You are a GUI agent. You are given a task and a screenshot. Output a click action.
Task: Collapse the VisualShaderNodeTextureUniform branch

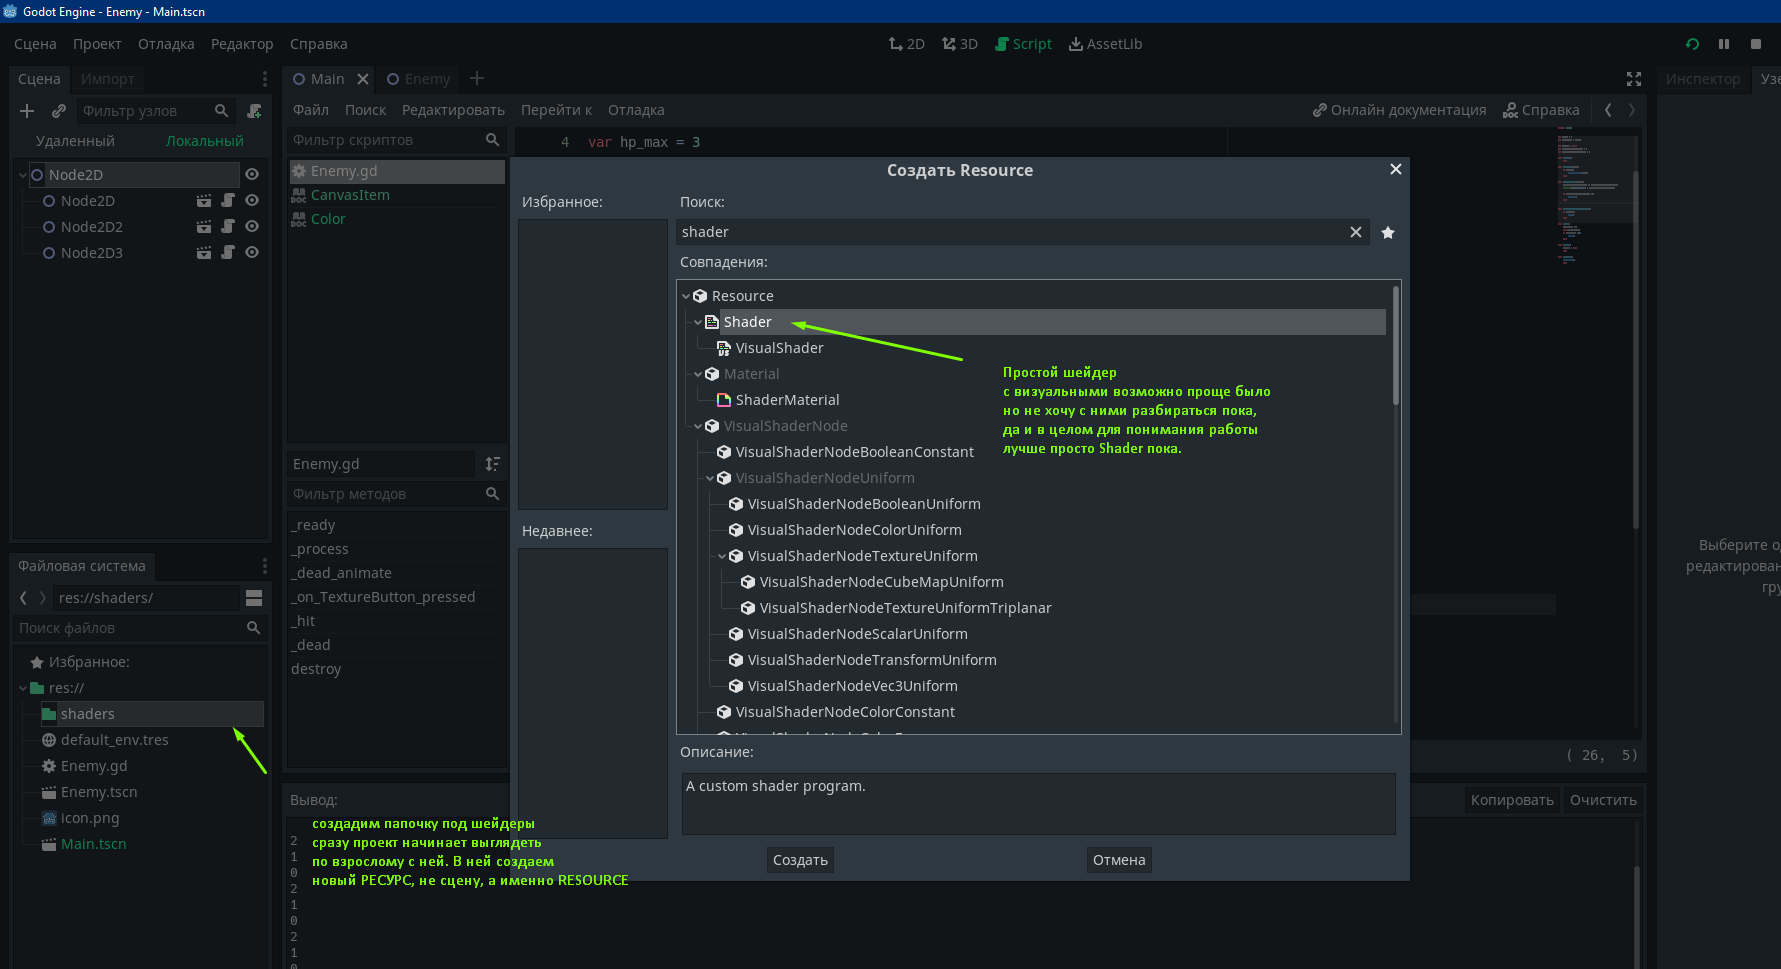(x=722, y=556)
